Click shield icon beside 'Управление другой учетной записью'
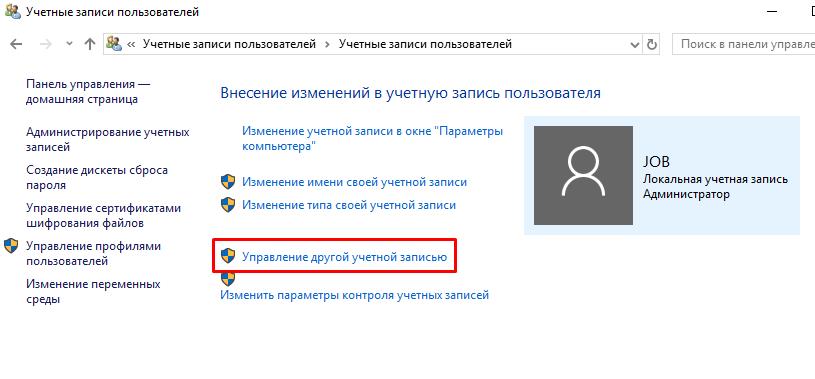Image resolution: width=815 pixels, height=379 pixels. pos(228,256)
